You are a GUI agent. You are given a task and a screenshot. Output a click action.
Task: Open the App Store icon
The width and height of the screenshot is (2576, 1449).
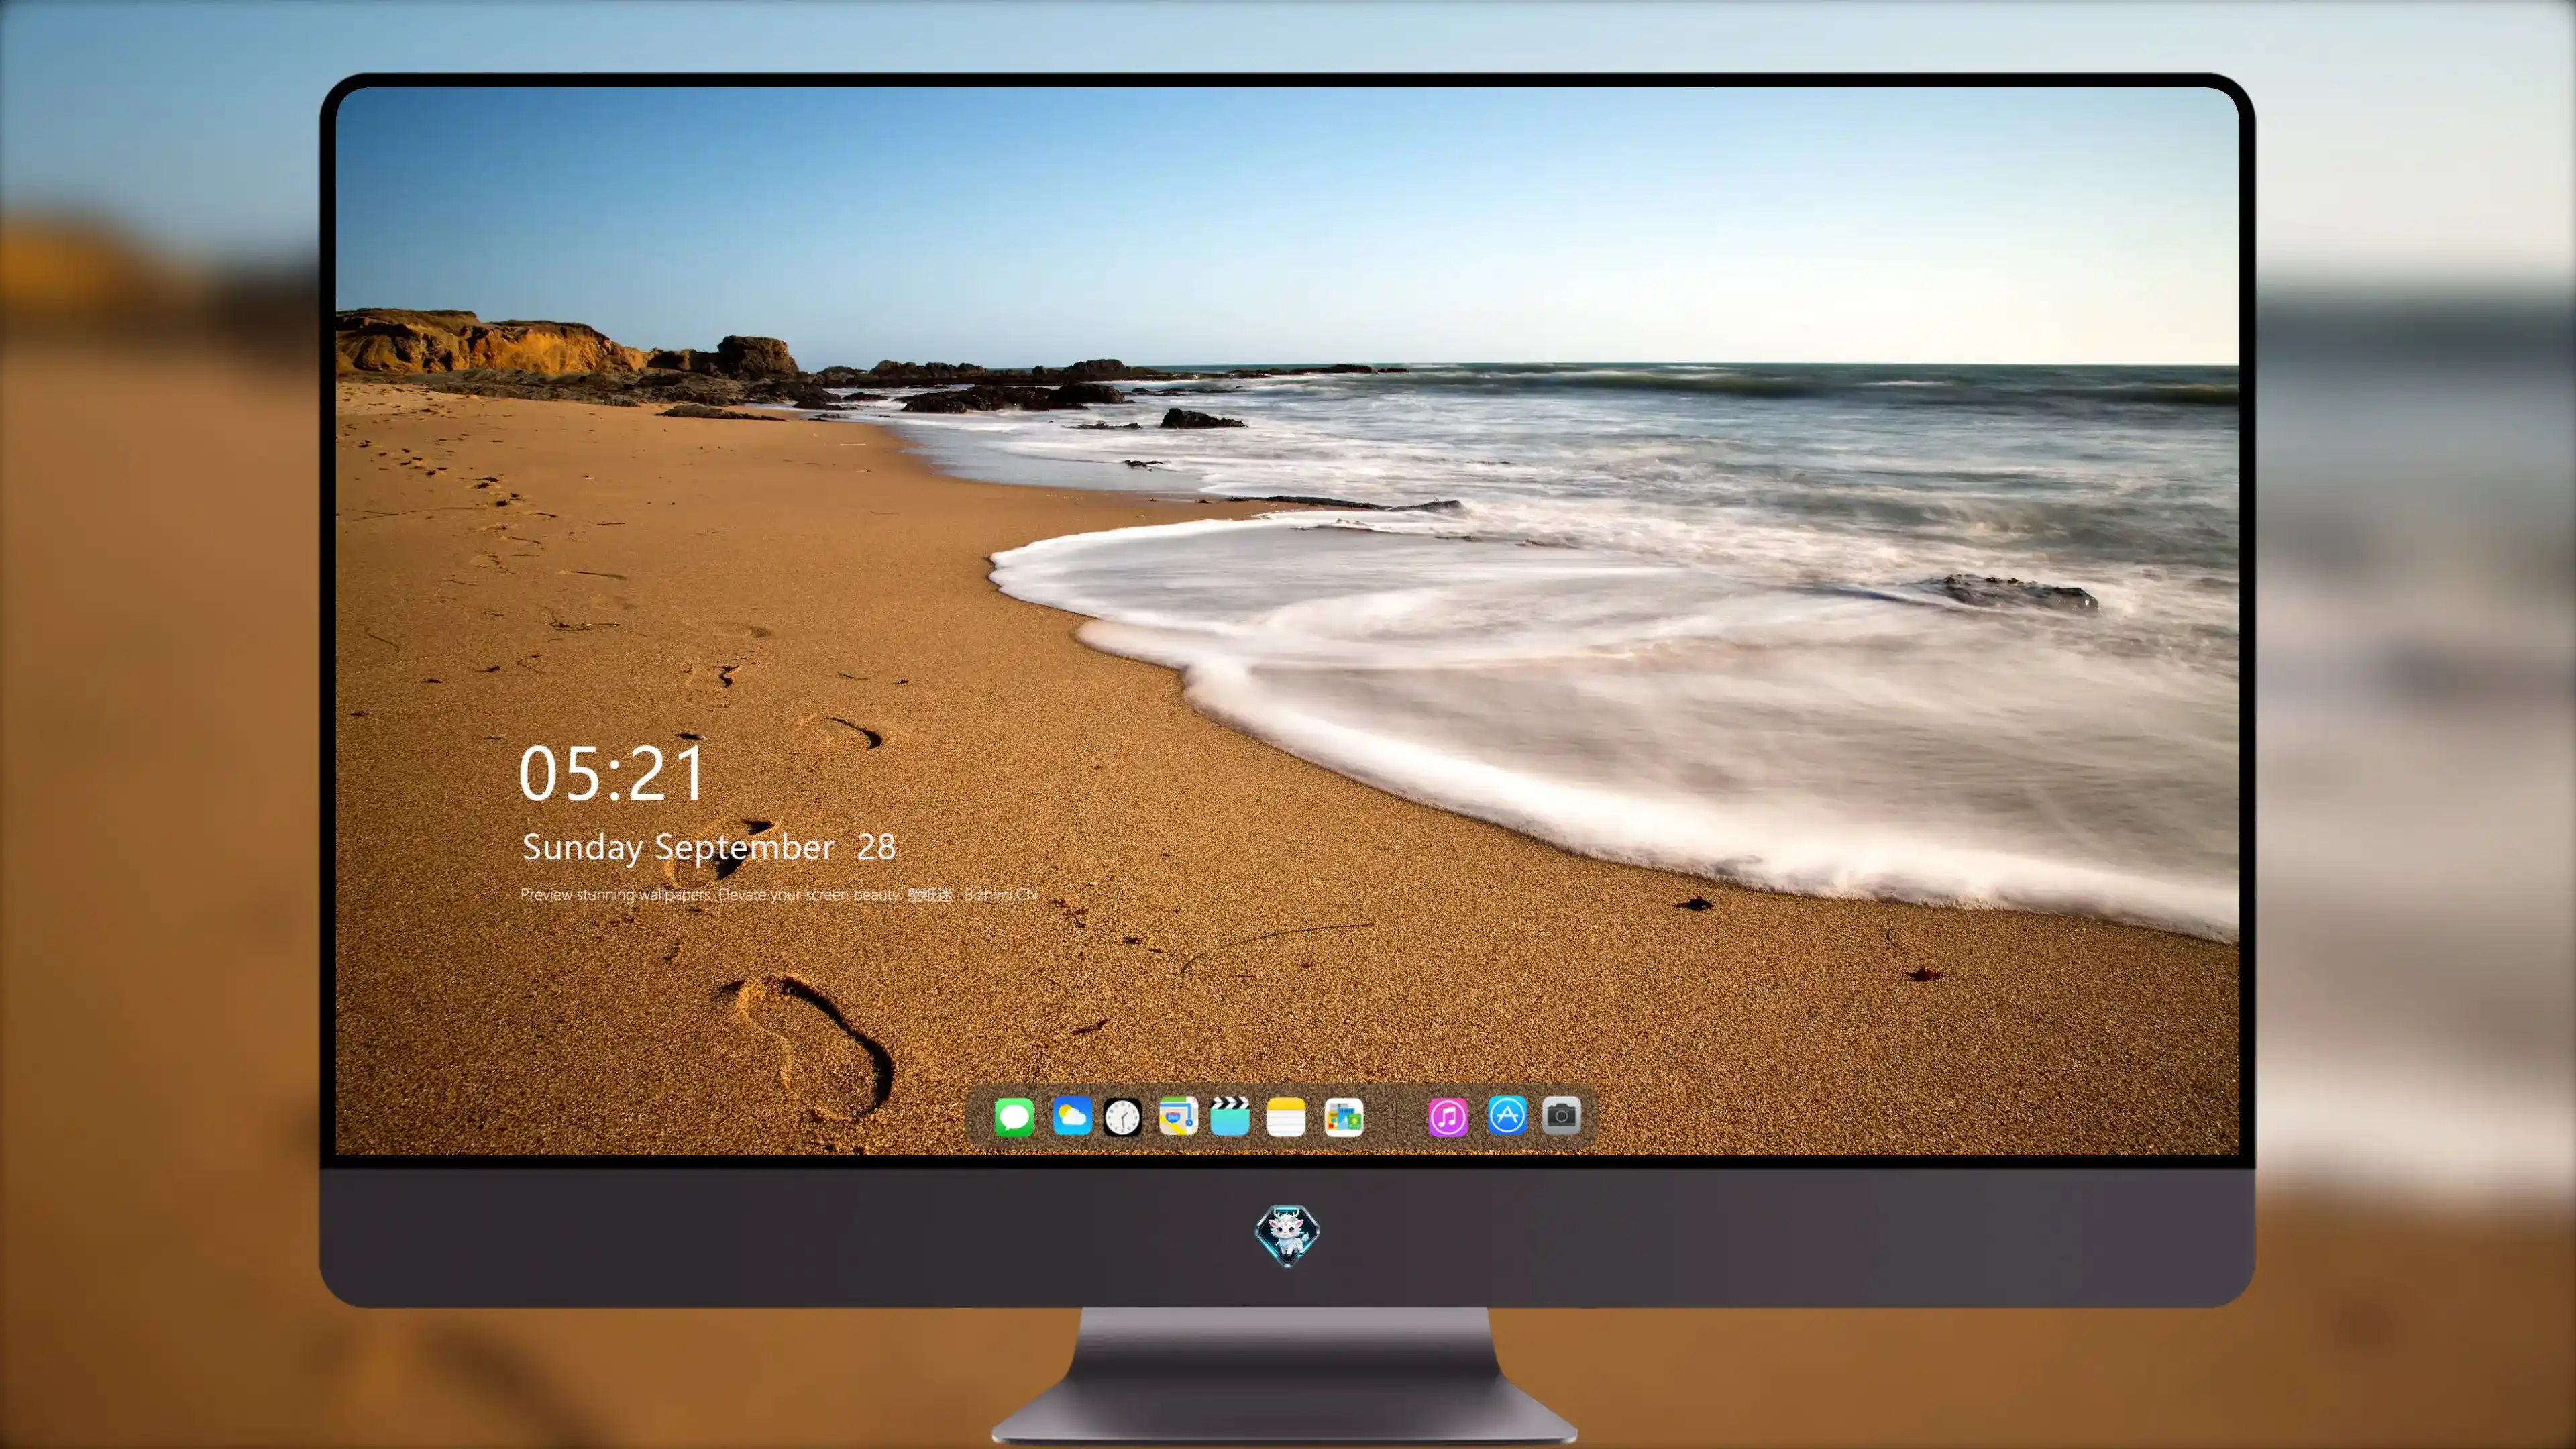point(1506,1115)
